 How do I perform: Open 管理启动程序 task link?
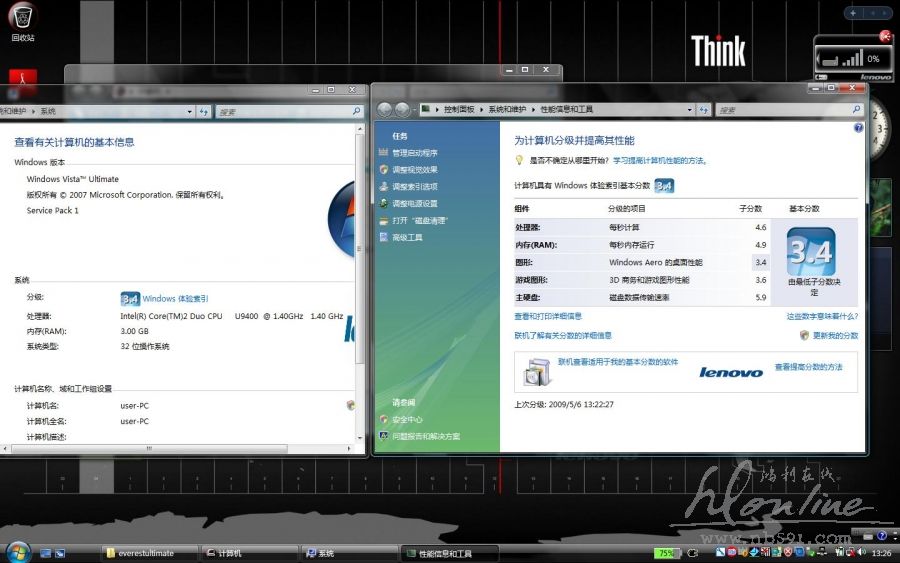tap(415, 153)
